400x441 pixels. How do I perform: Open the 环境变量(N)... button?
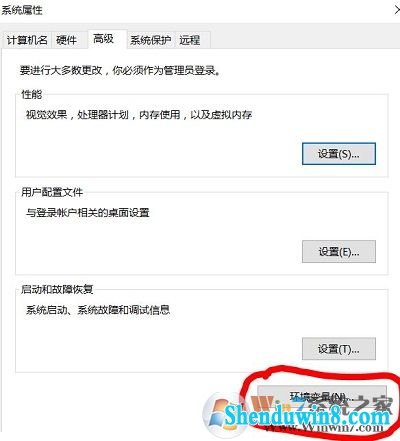[322, 397]
